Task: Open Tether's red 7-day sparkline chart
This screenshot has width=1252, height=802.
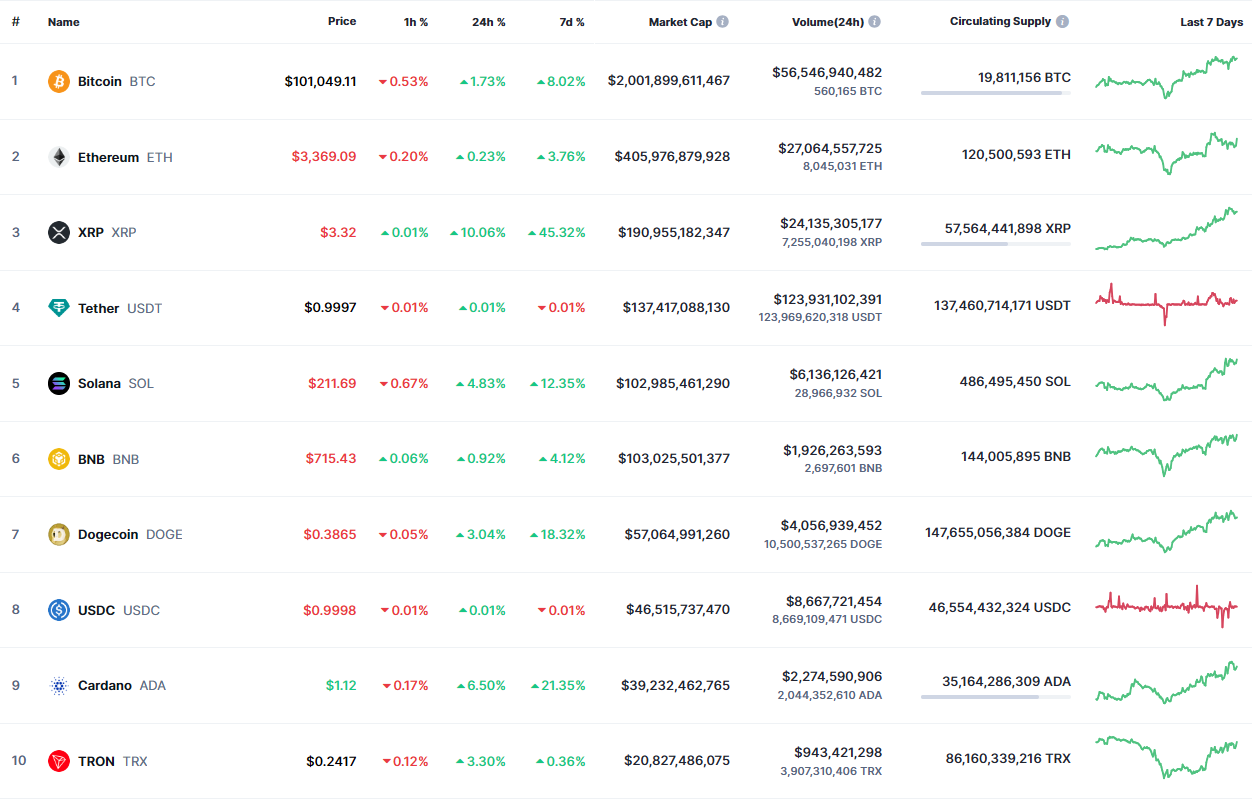Action: [1166, 303]
